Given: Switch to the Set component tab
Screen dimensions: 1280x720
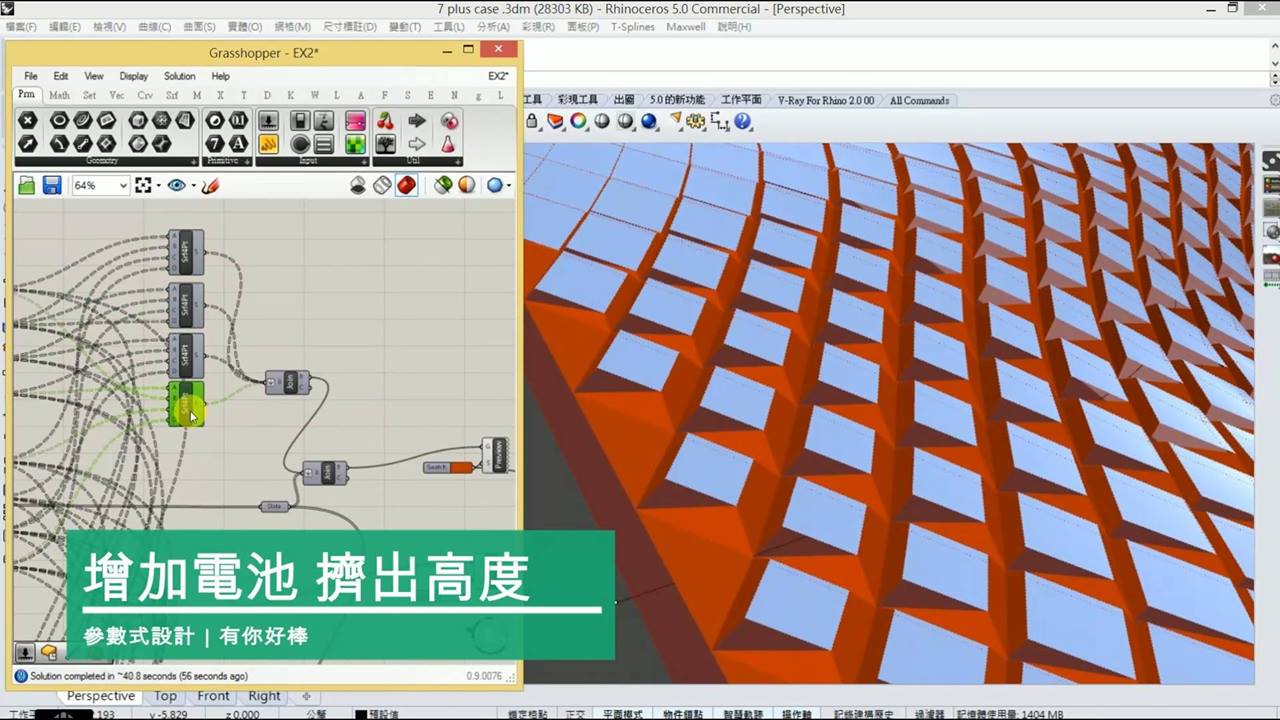Looking at the screenshot, I should (89, 95).
